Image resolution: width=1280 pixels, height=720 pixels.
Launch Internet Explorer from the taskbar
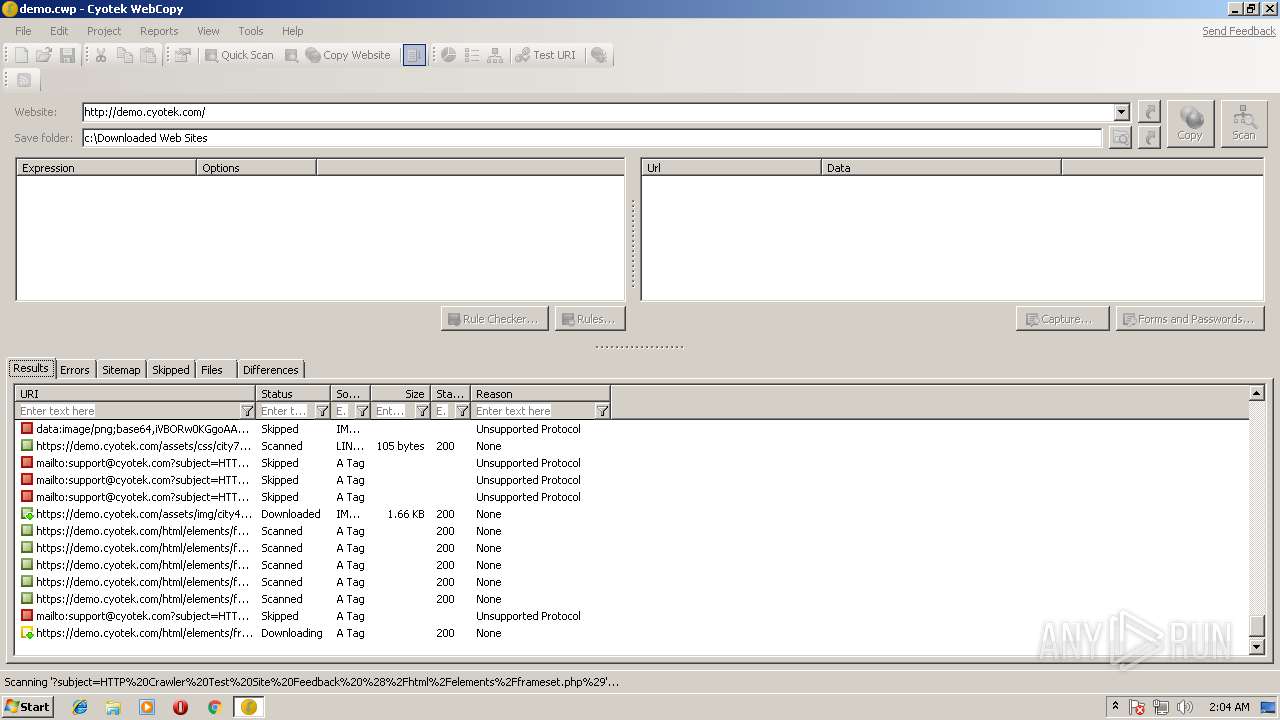point(80,707)
